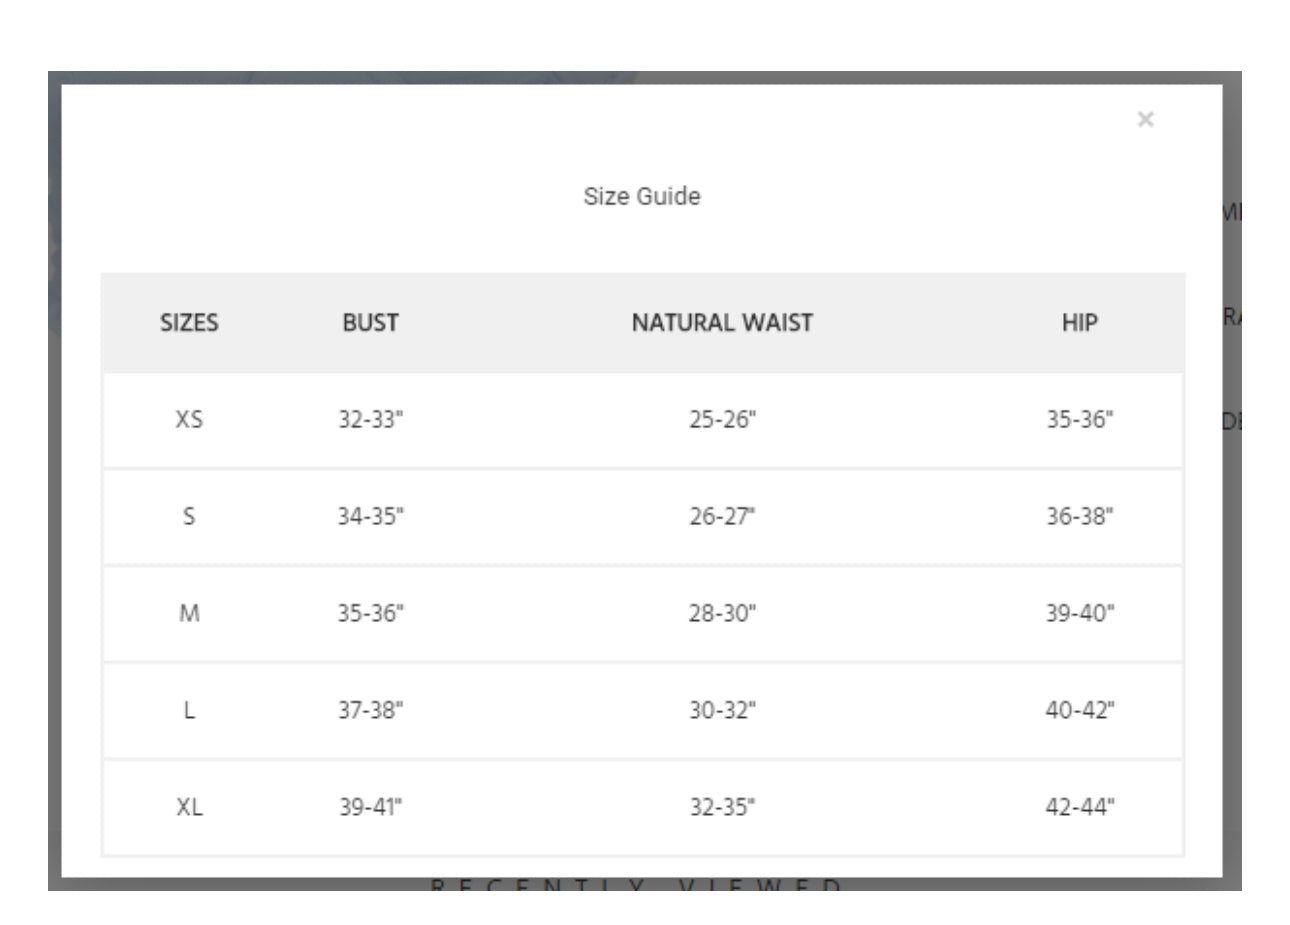Select the XL size row label

coord(189,807)
